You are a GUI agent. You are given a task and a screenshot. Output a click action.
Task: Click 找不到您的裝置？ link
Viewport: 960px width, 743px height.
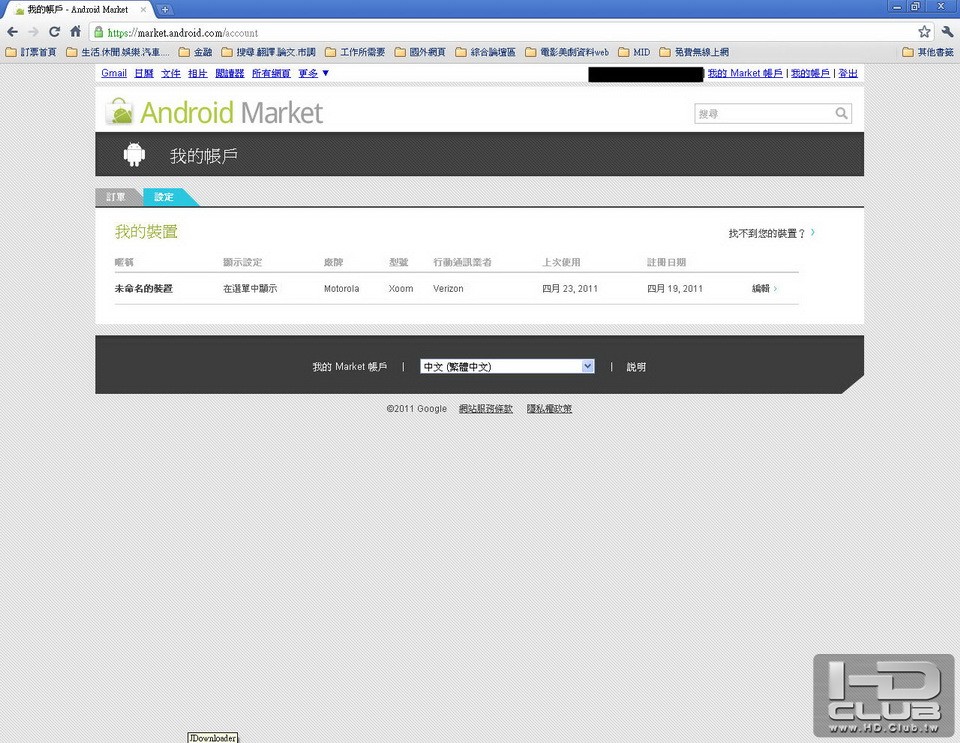pyautogui.click(x=771, y=233)
